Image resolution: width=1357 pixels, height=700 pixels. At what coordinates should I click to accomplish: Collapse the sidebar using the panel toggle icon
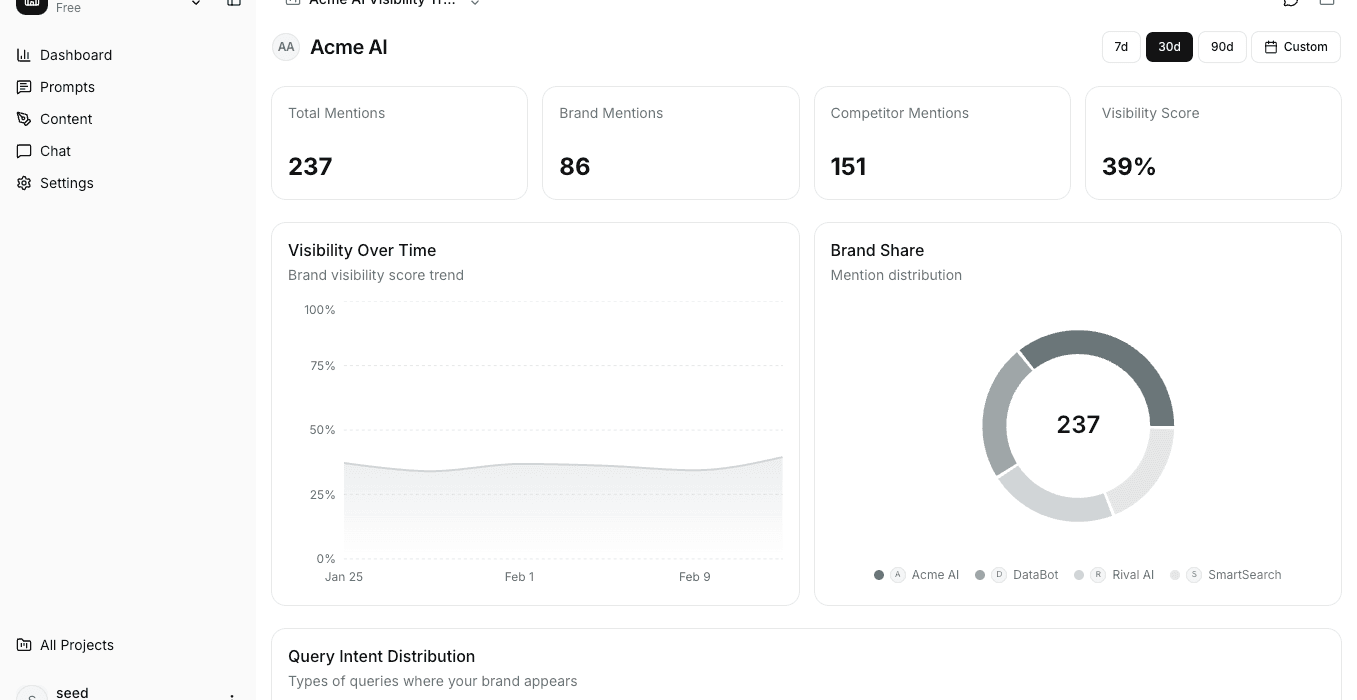pos(234,4)
